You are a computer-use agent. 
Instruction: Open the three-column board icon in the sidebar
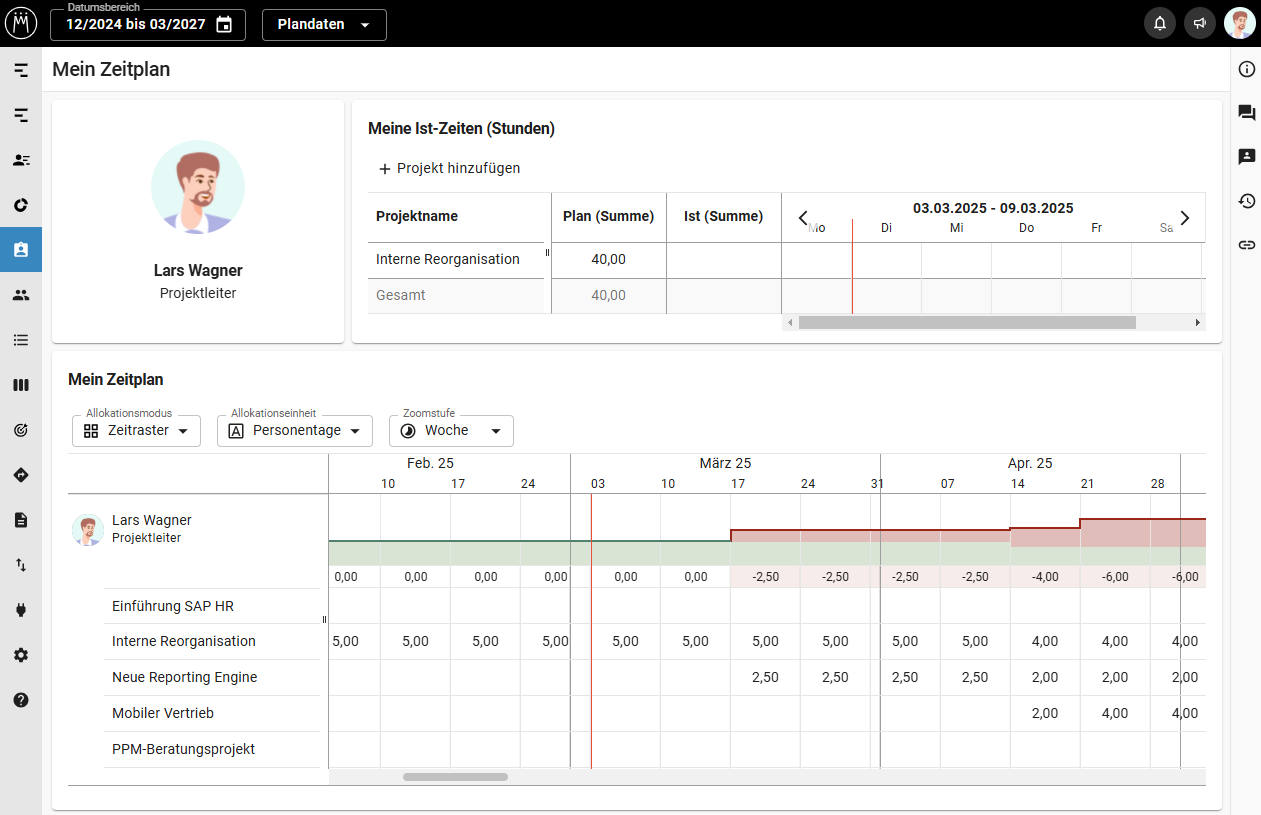(21, 385)
